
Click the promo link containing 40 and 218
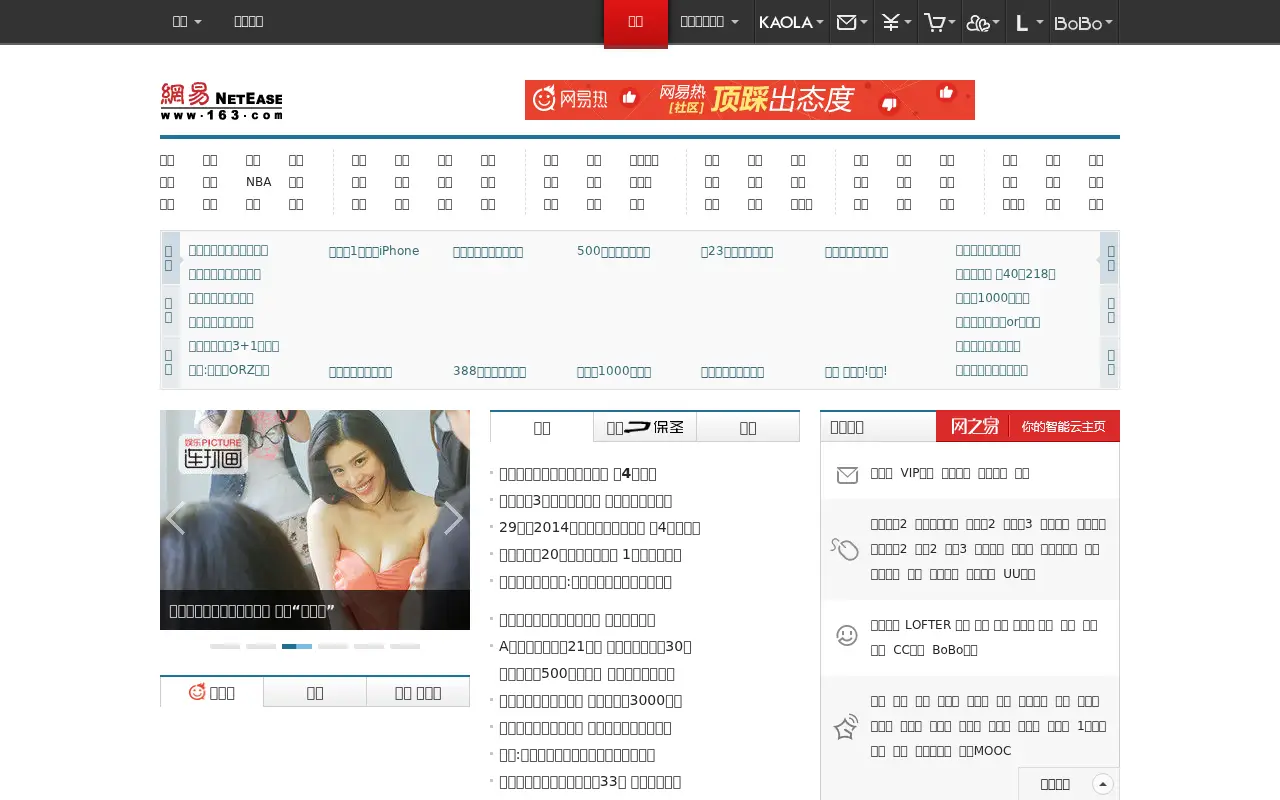tap(1005, 274)
